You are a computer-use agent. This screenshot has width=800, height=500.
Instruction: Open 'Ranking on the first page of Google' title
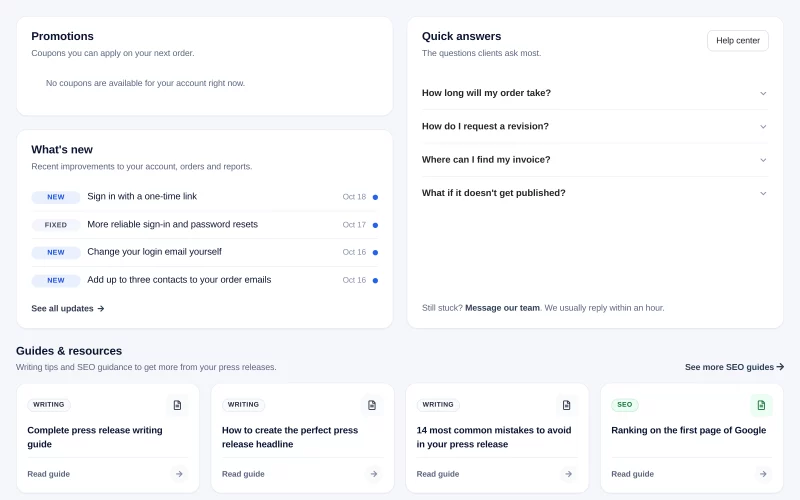coord(688,430)
